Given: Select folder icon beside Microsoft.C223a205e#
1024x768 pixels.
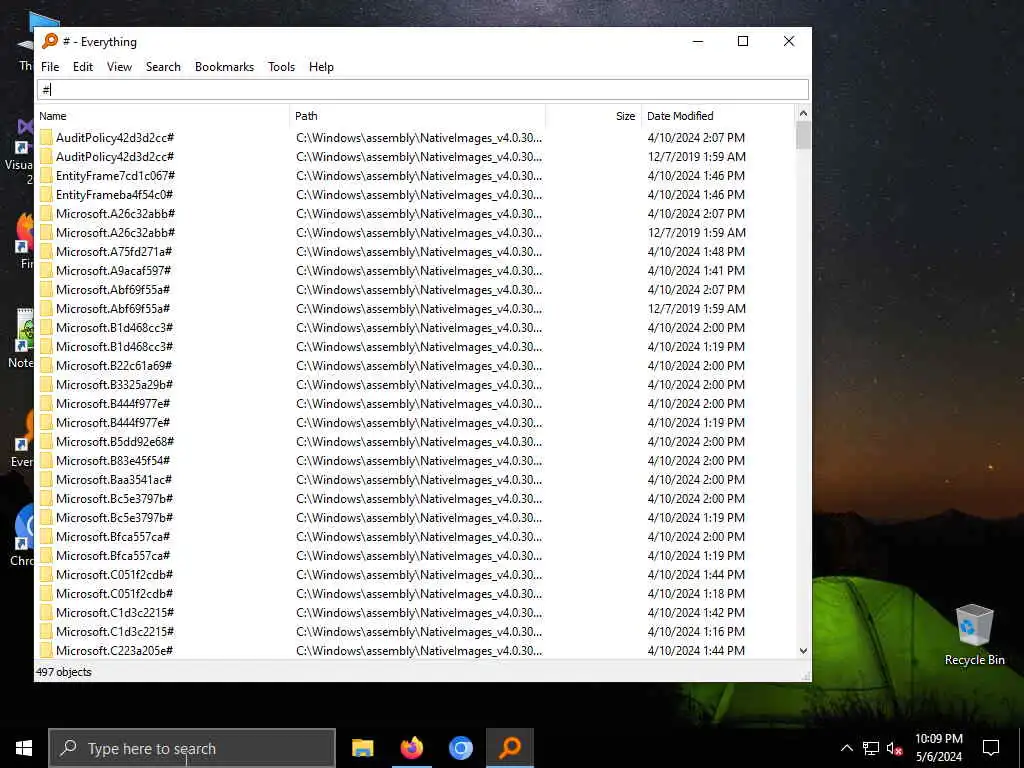Looking at the screenshot, I should point(46,650).
